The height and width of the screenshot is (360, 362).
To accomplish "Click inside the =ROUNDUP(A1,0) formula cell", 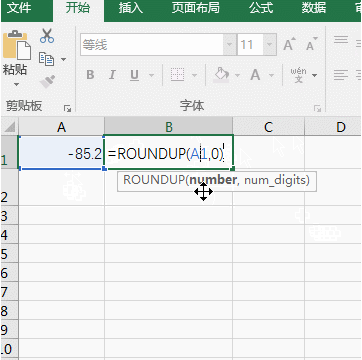I will [x=169, y=154].
